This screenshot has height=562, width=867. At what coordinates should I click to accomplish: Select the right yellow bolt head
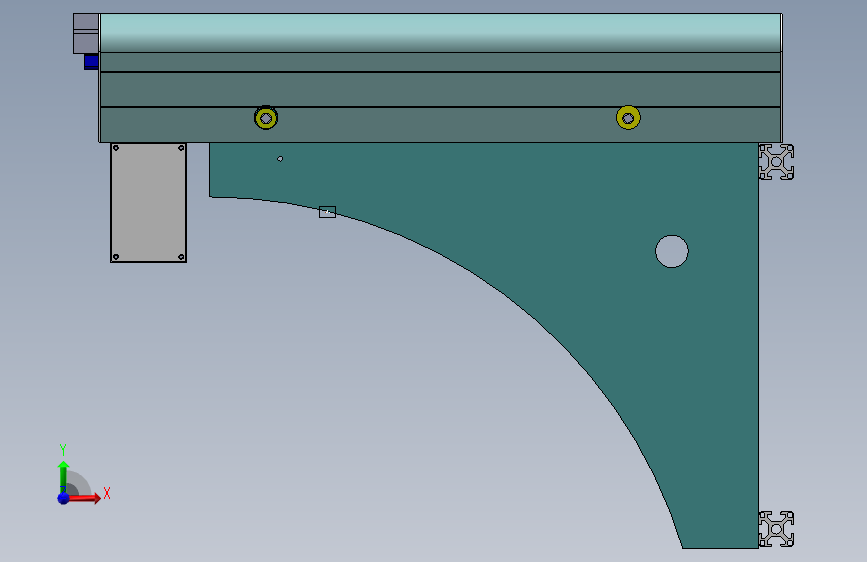coord(628,118)
